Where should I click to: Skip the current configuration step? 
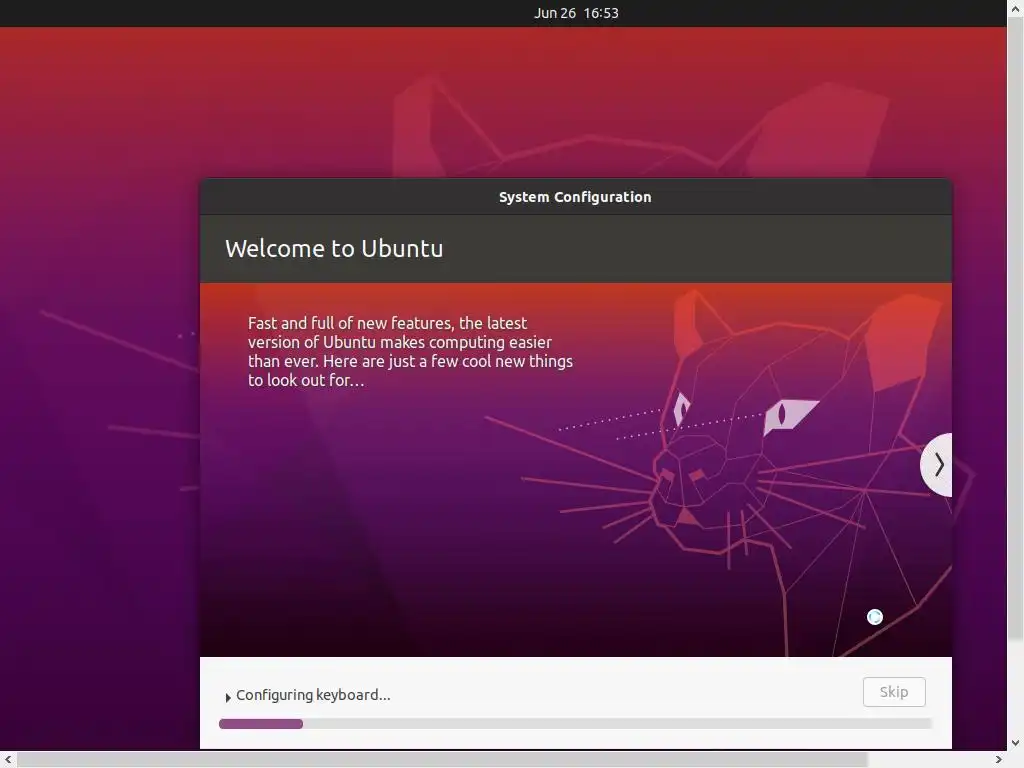(x=894, y=692)
